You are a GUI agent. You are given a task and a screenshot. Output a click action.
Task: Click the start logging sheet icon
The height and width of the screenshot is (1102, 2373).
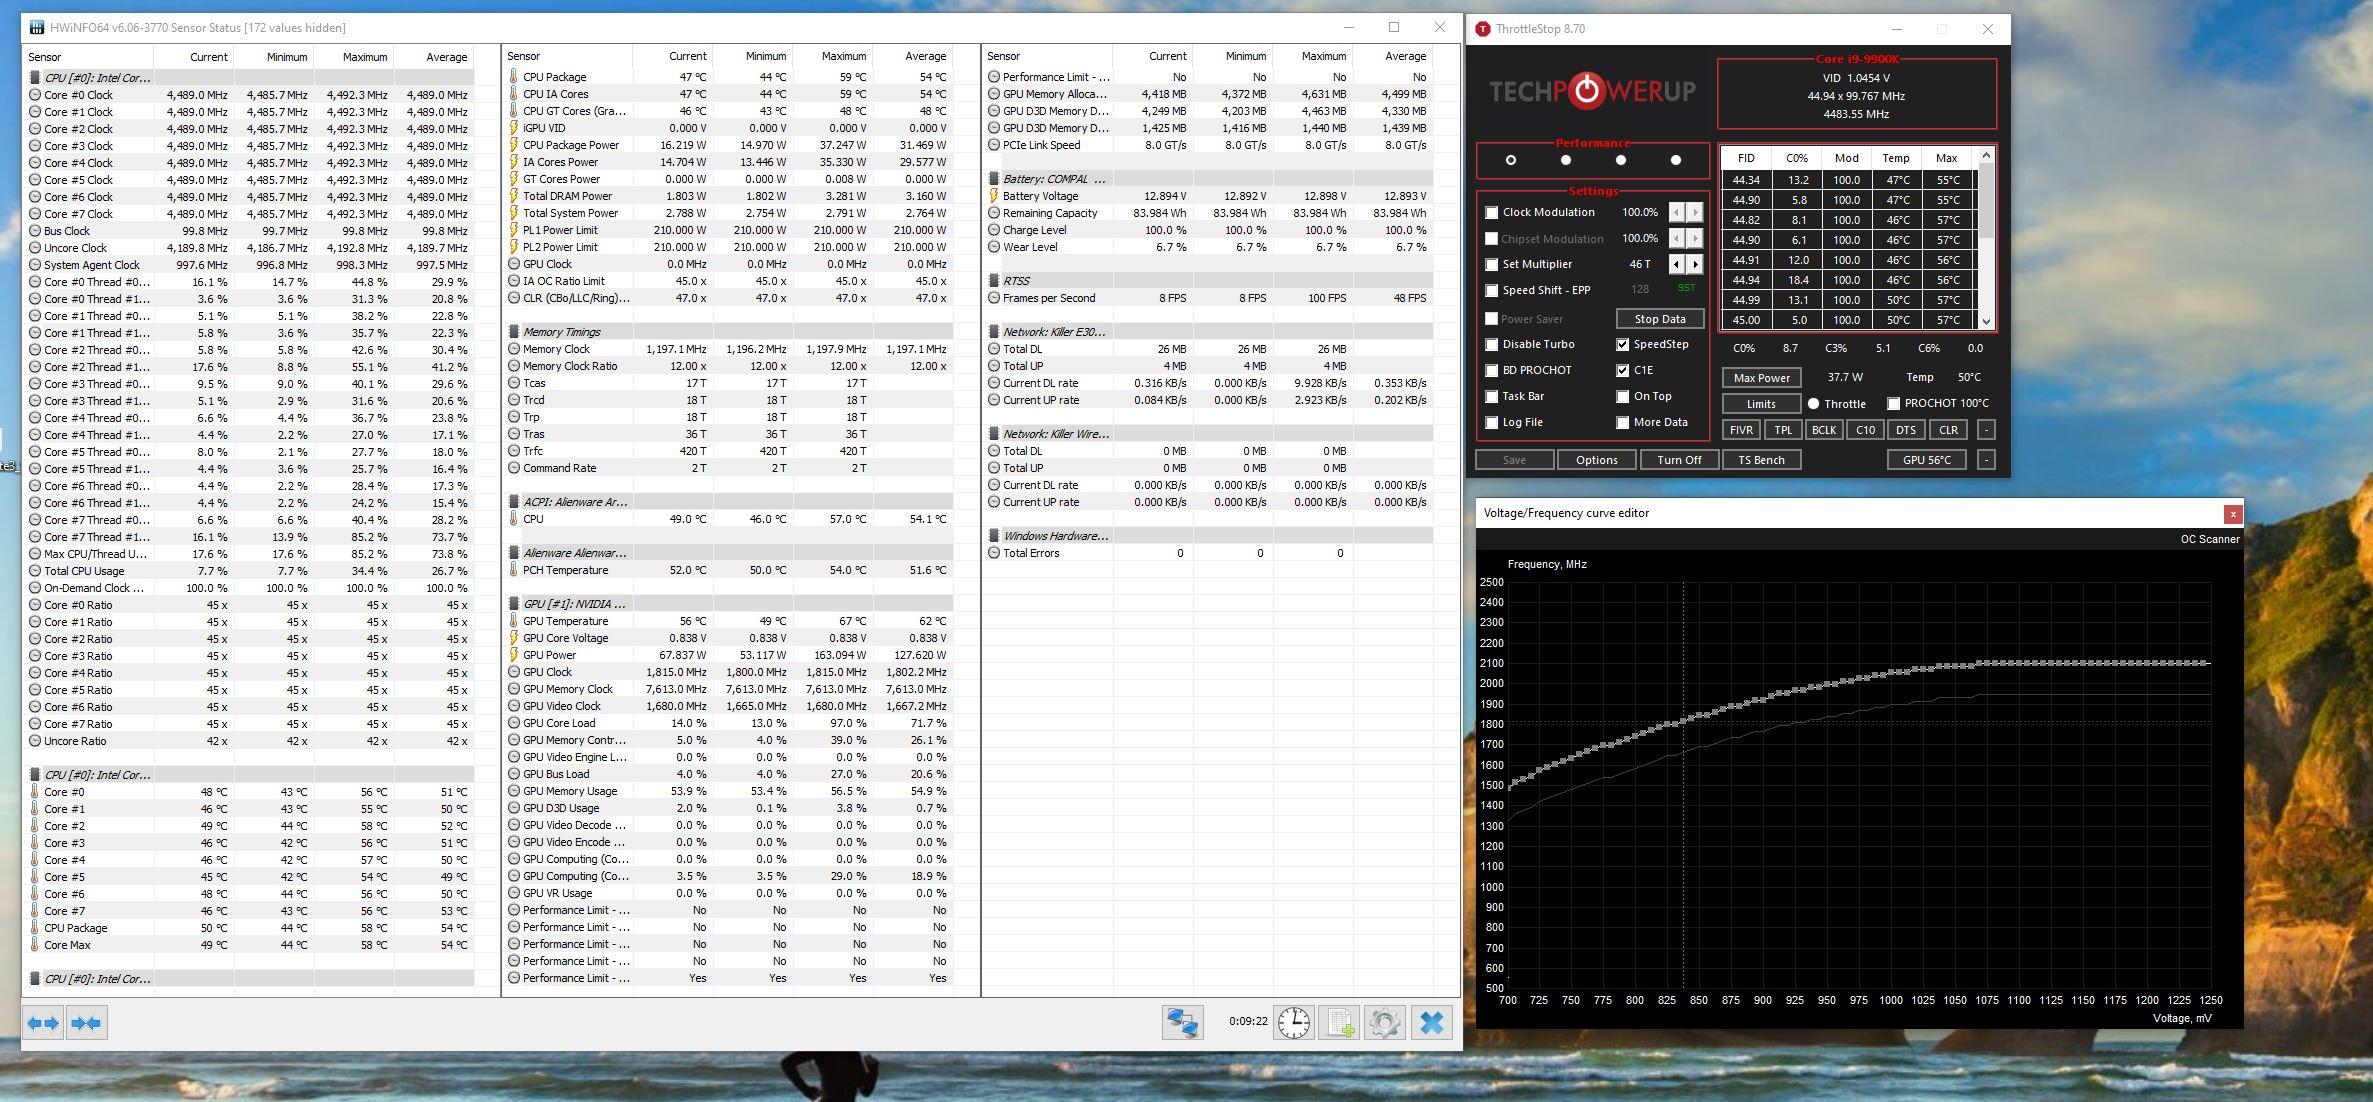pyautogui.click(x=1340, y=1022)
